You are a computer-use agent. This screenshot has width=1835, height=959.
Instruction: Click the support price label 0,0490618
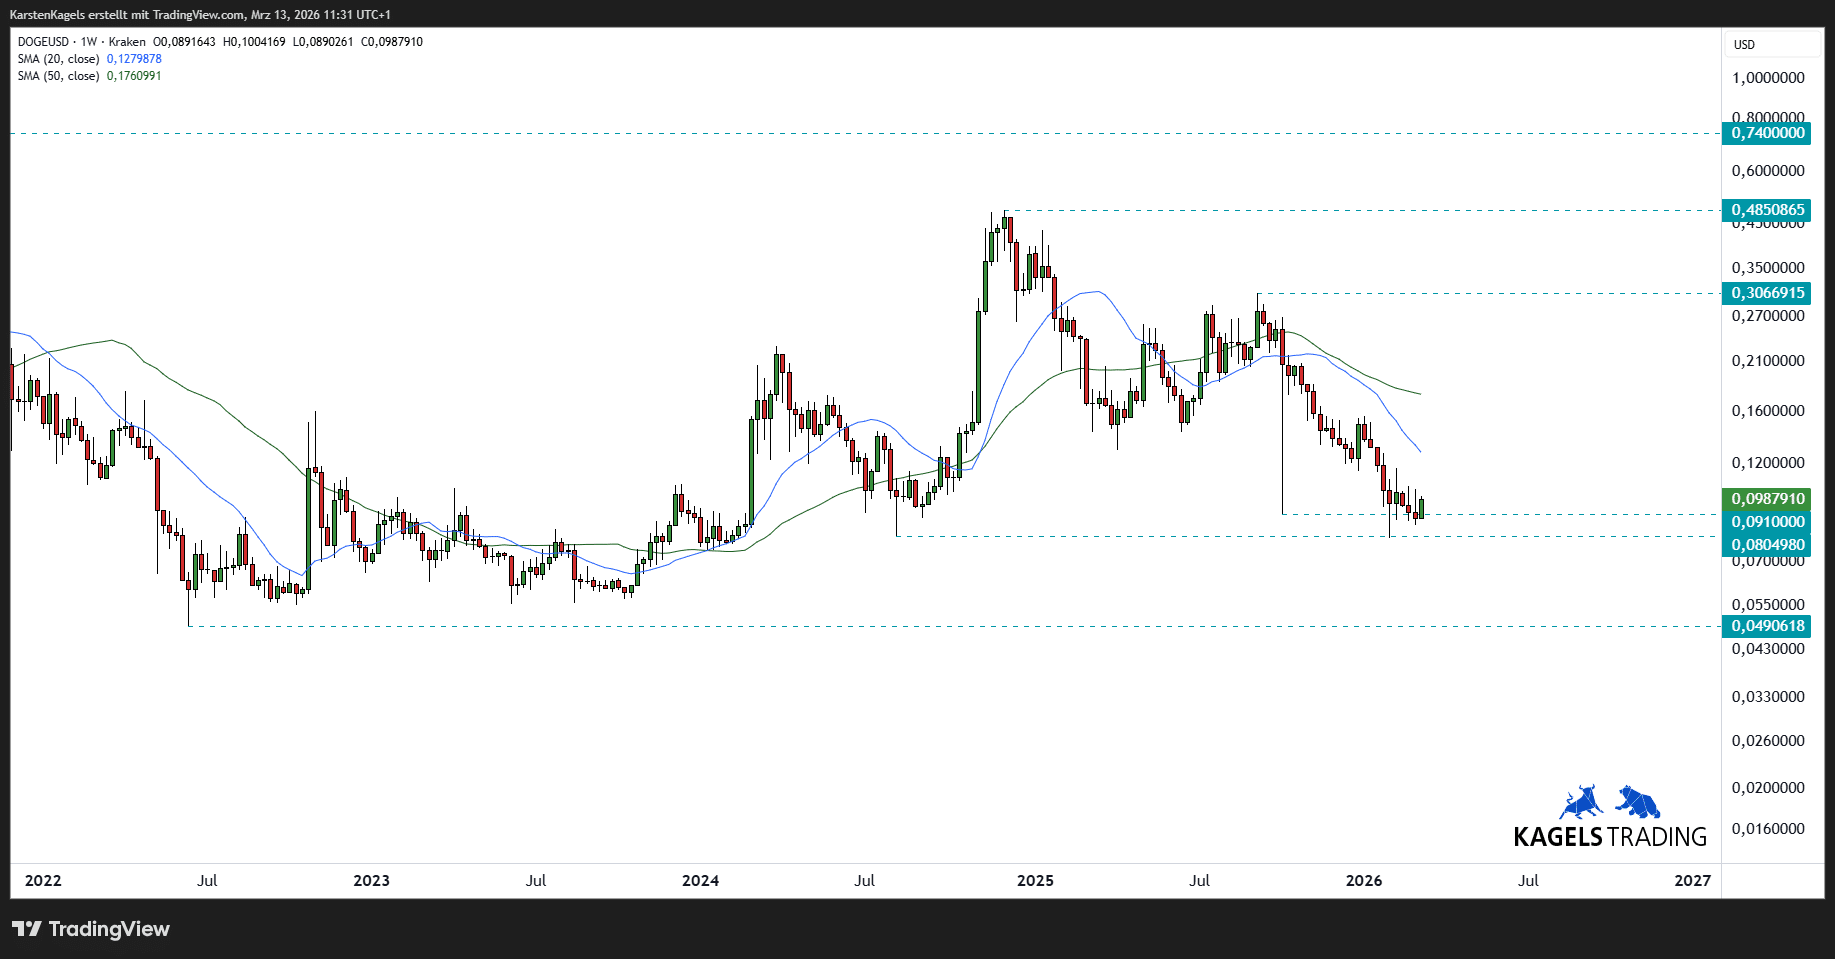[1765, 625]
